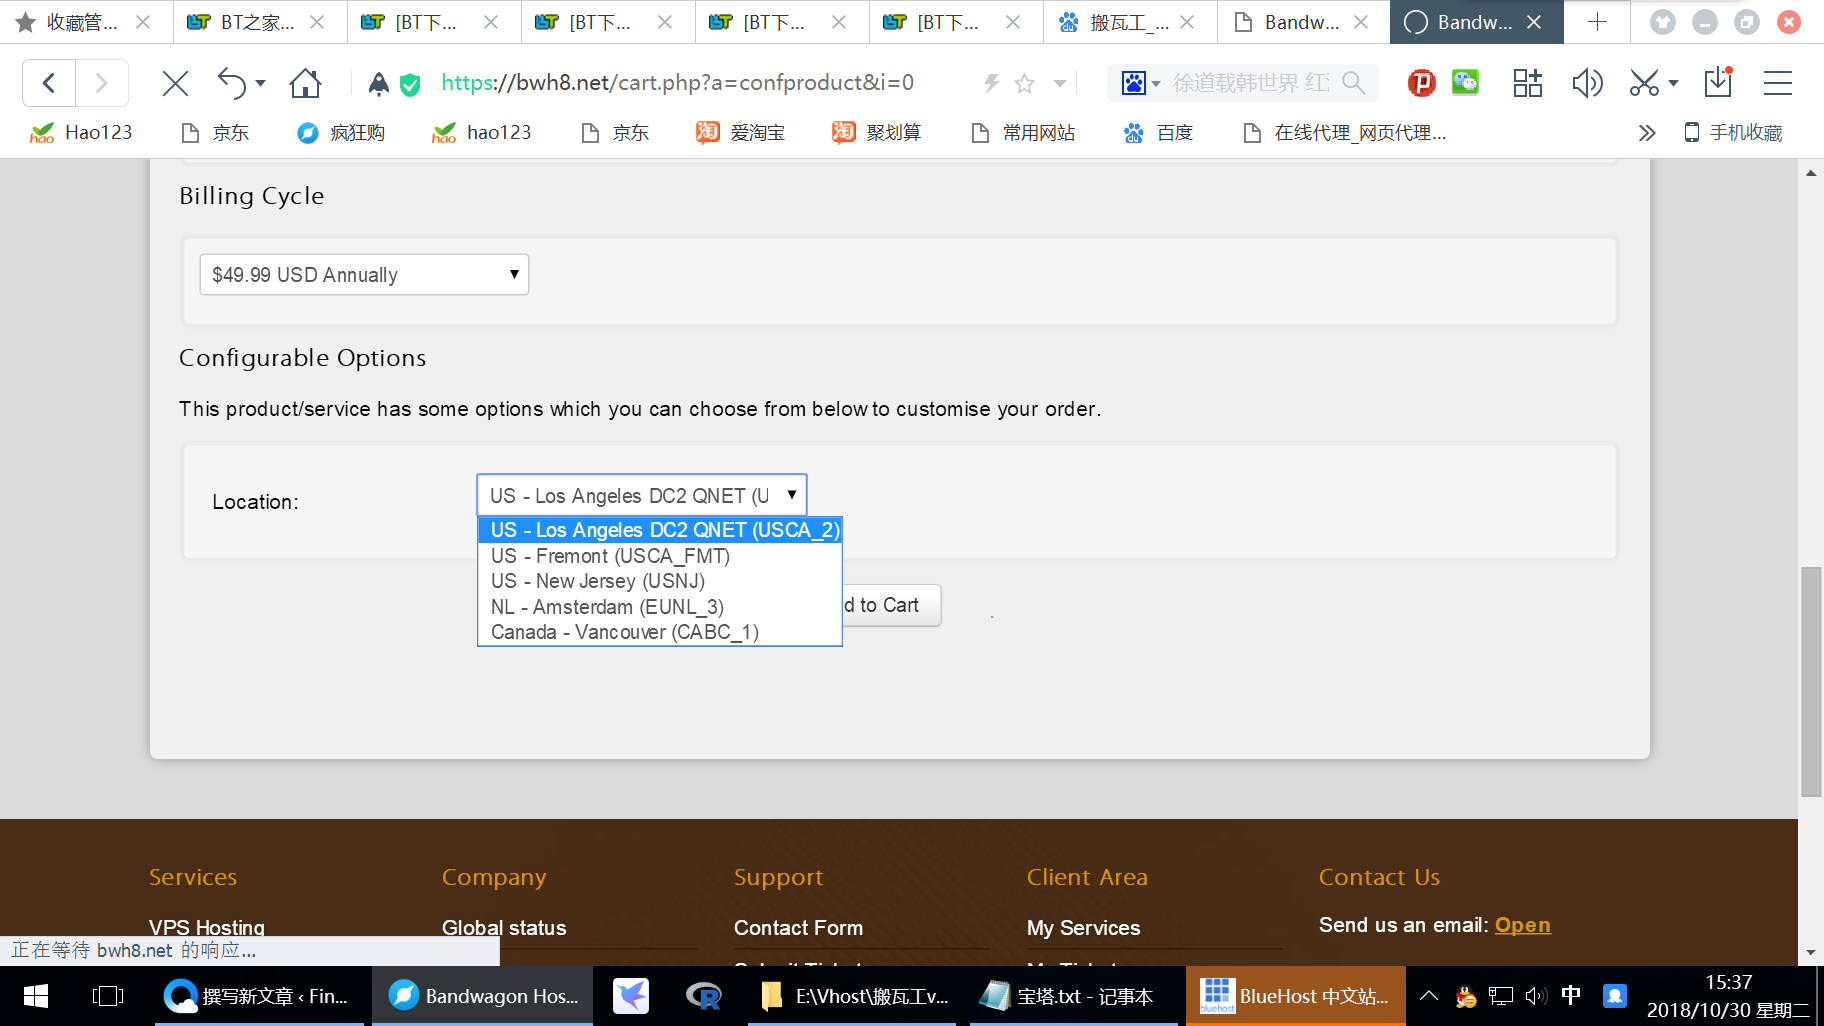Open the bird mail app in taskbar

(631, 996)
